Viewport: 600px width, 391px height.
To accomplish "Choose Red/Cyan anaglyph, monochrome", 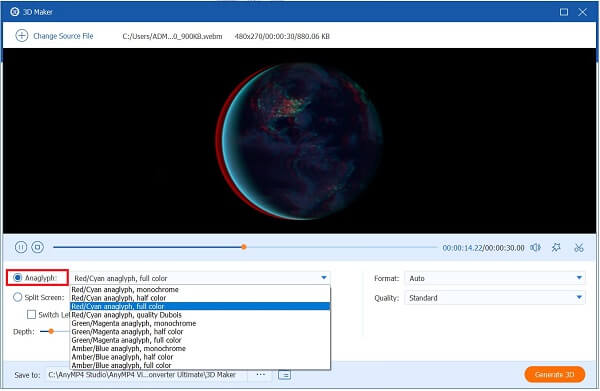I will point(200,290).
